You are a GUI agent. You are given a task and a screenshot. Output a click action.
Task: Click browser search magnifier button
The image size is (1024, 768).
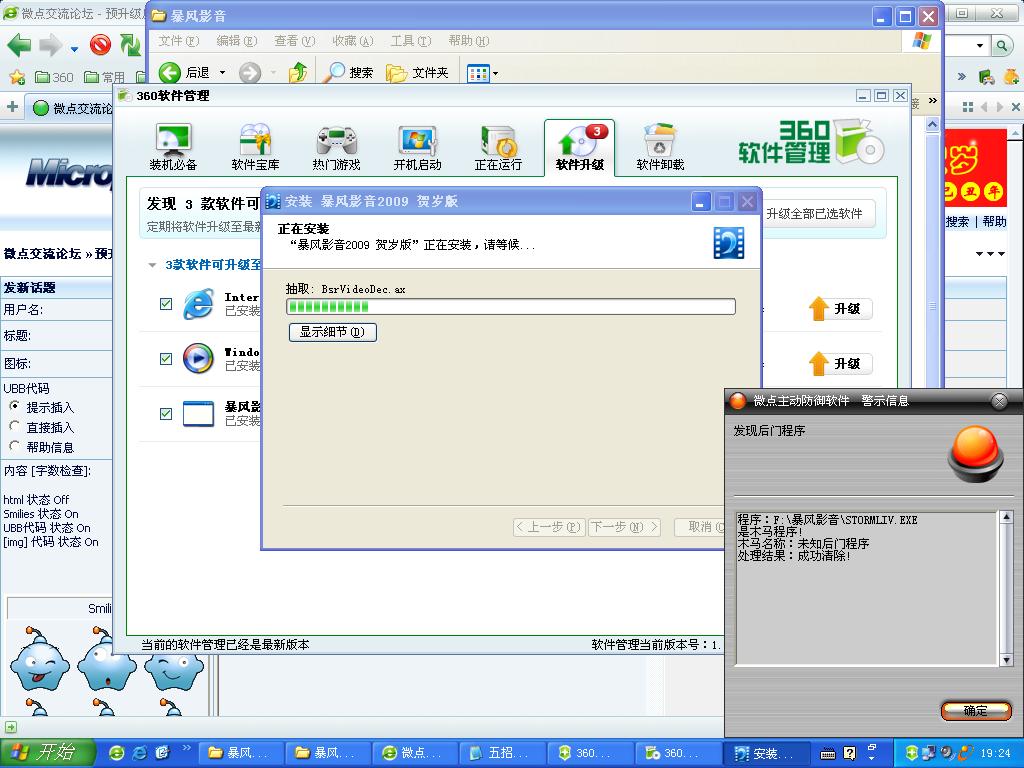[x=1000, y=45]
